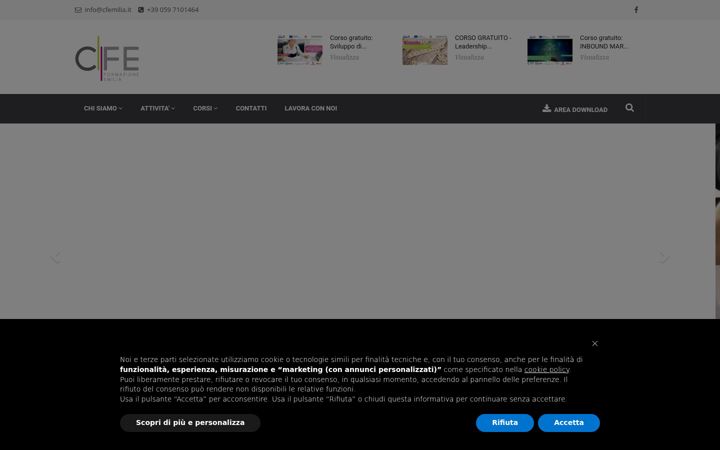The image size is (720, 450).
Task: Close the cookie banner with X
Action: point(595,343)
